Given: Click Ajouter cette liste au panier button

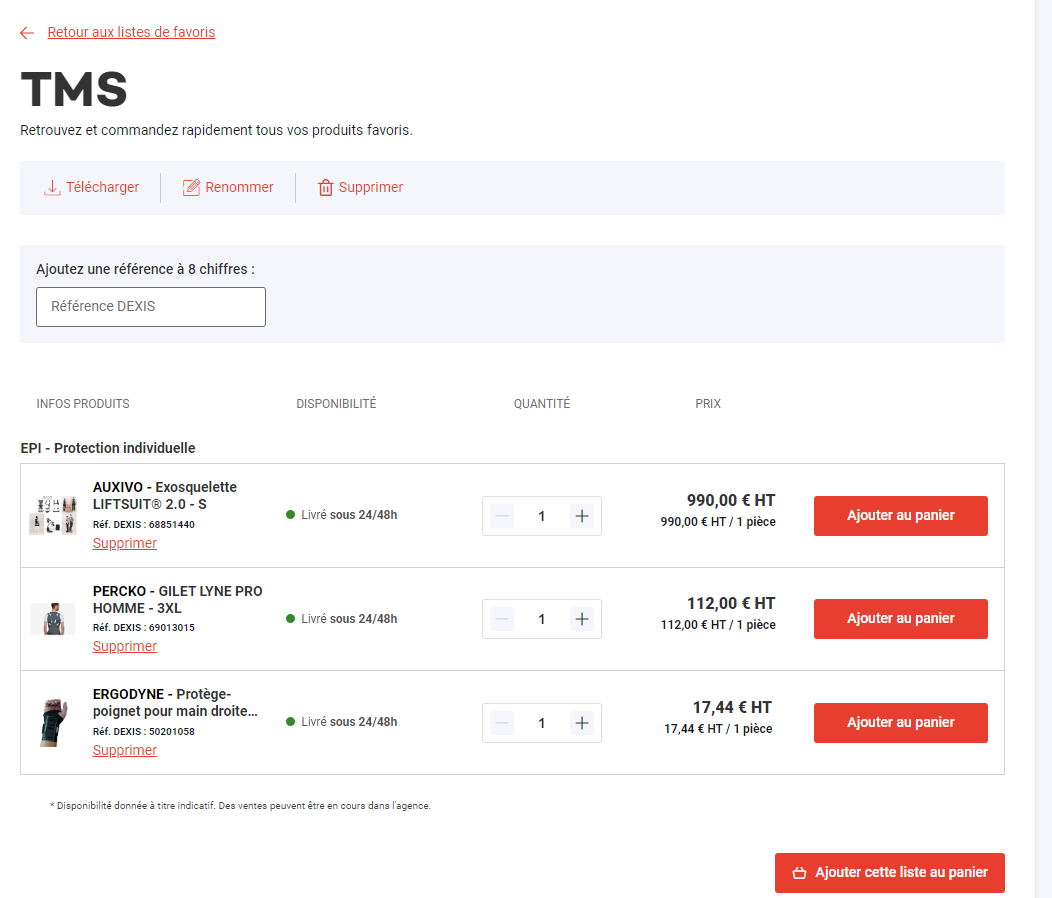Looking at the screenshot, I should coord(890,872).
